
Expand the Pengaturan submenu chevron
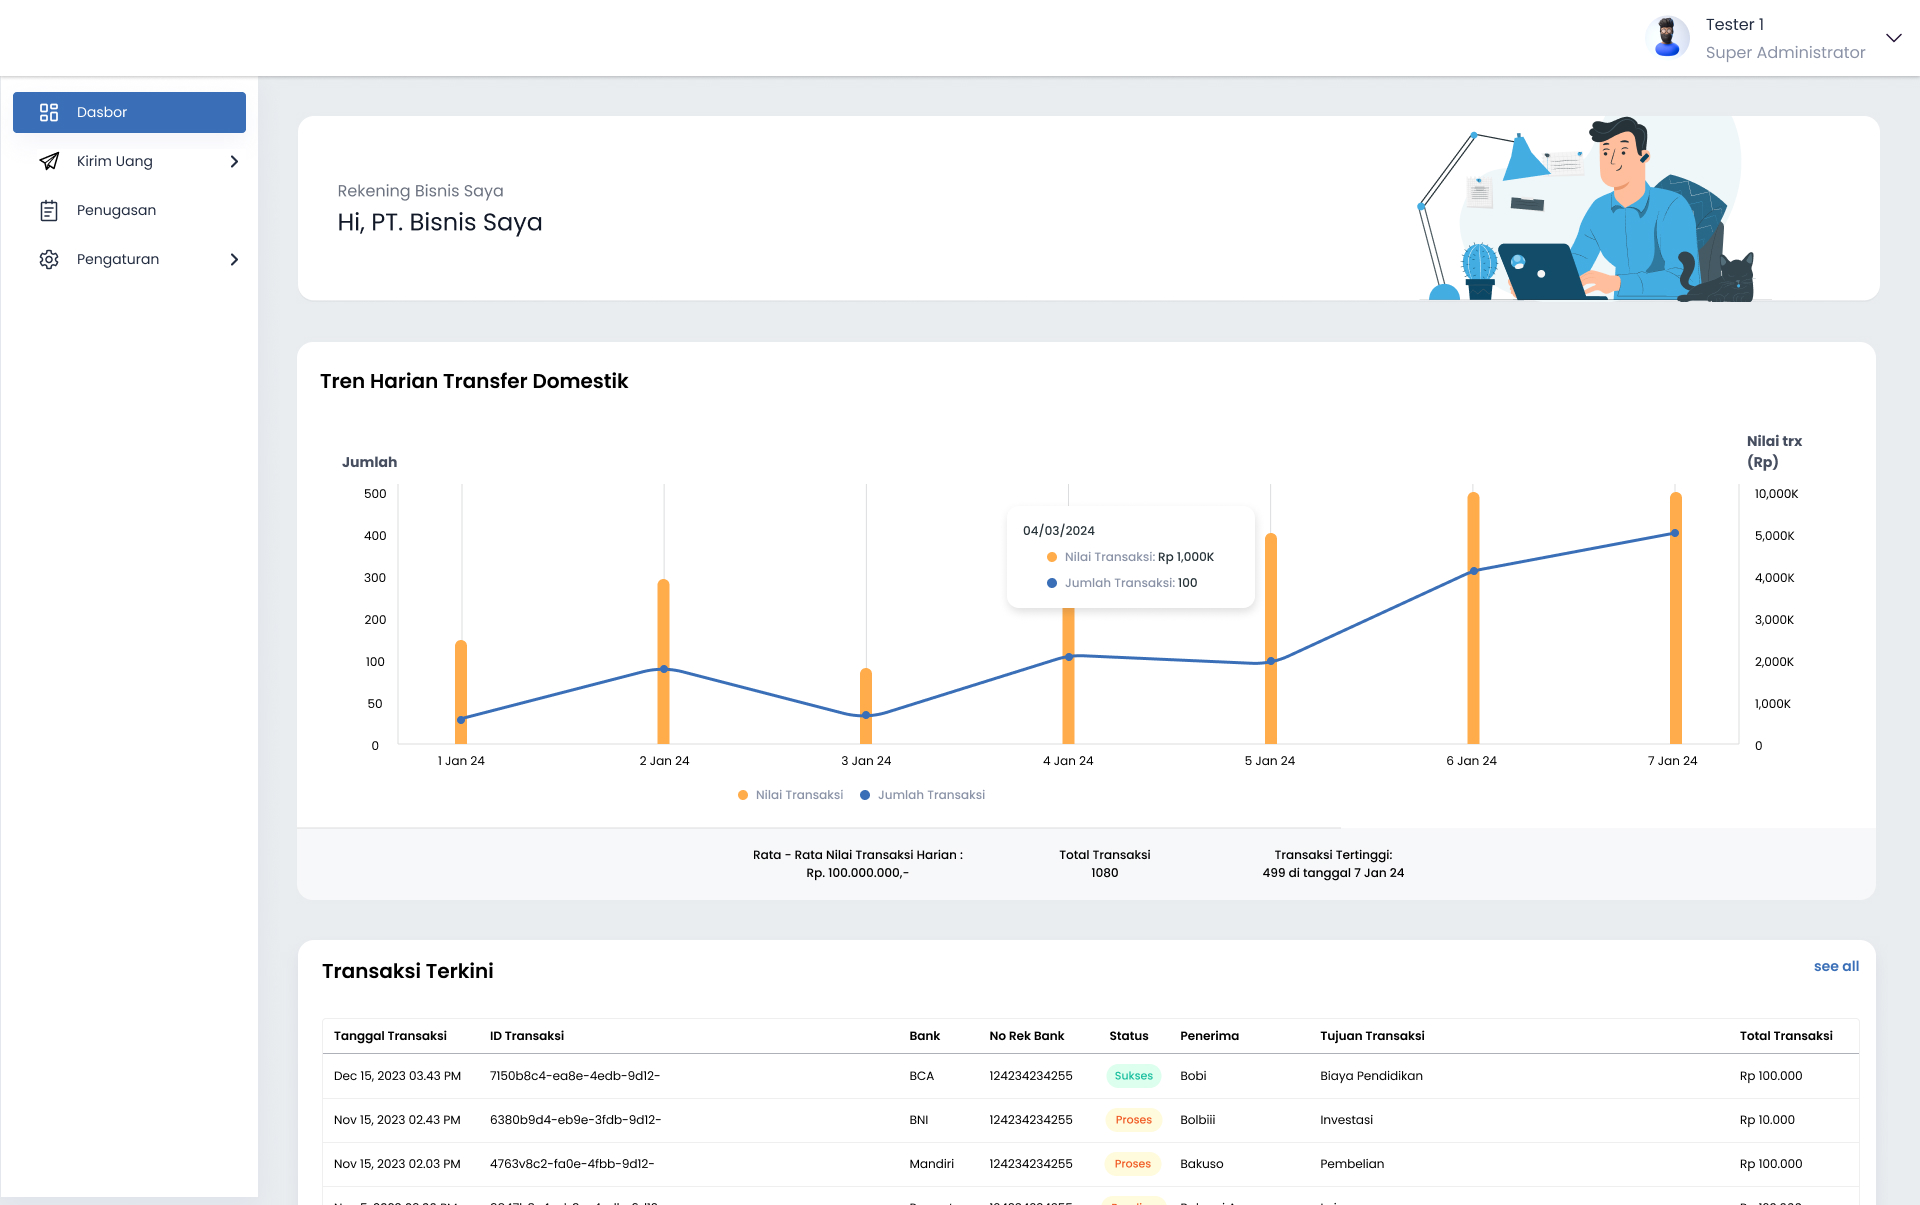click(x=234, y=259)
